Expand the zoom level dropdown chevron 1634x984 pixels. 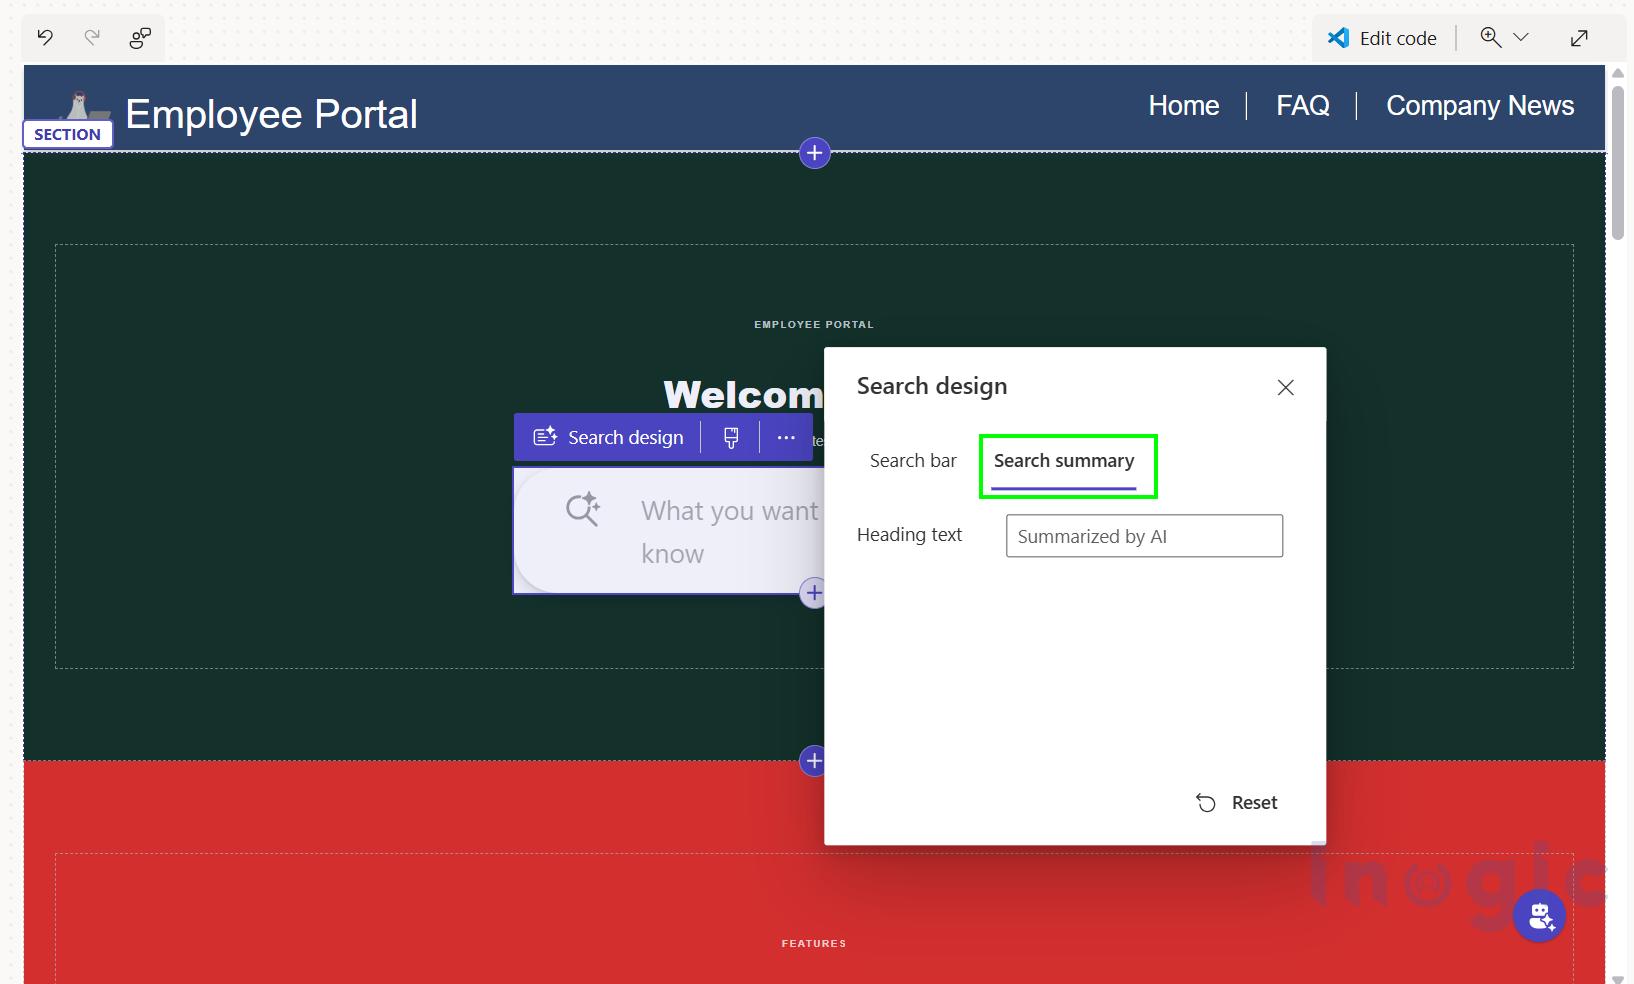[x=1521, y=38]
